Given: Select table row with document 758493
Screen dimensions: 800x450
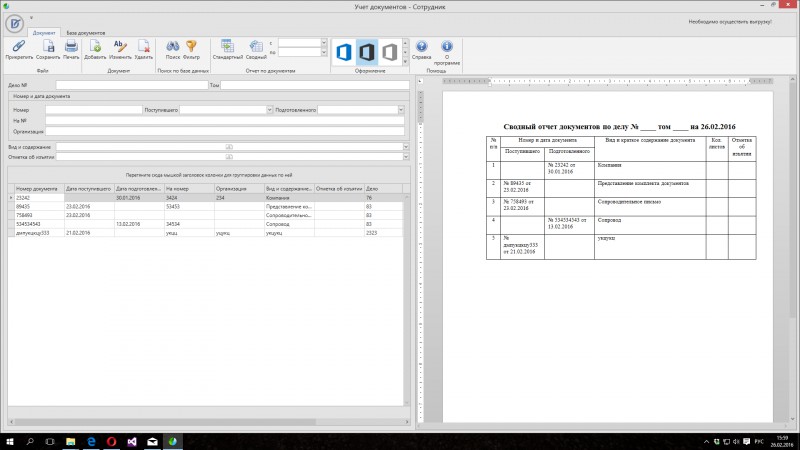Looking at the screenshot, I should click(206, 215).
